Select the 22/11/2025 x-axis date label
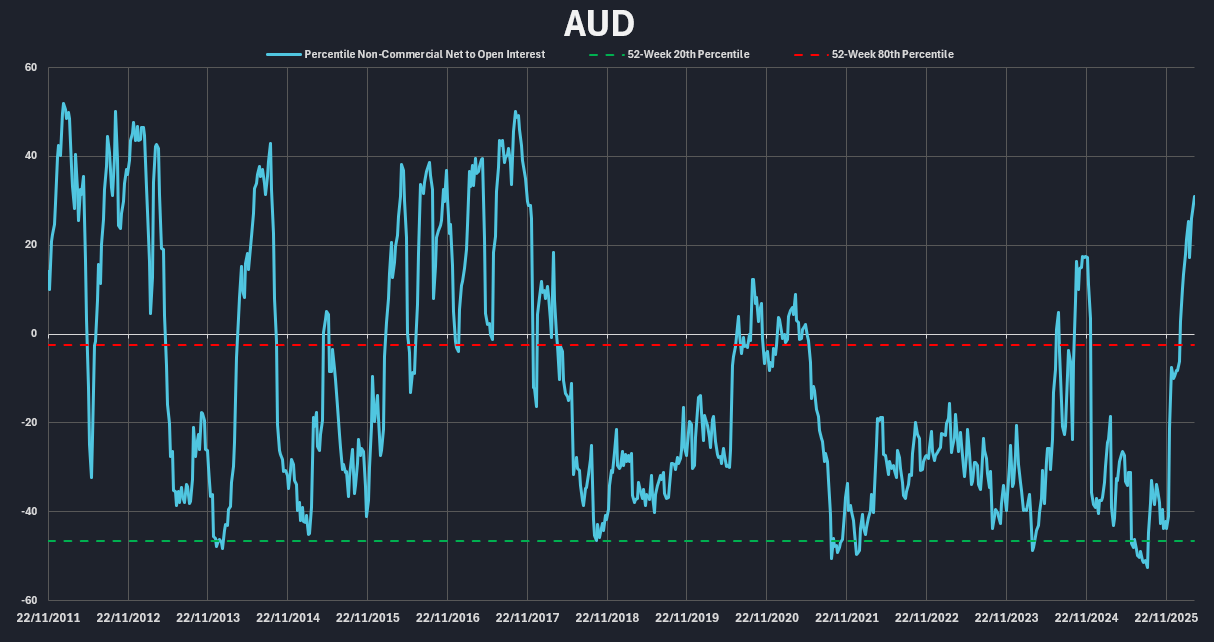This screenshot has height=642, width=1214. pyautogui.click(x=1166, y=618)
